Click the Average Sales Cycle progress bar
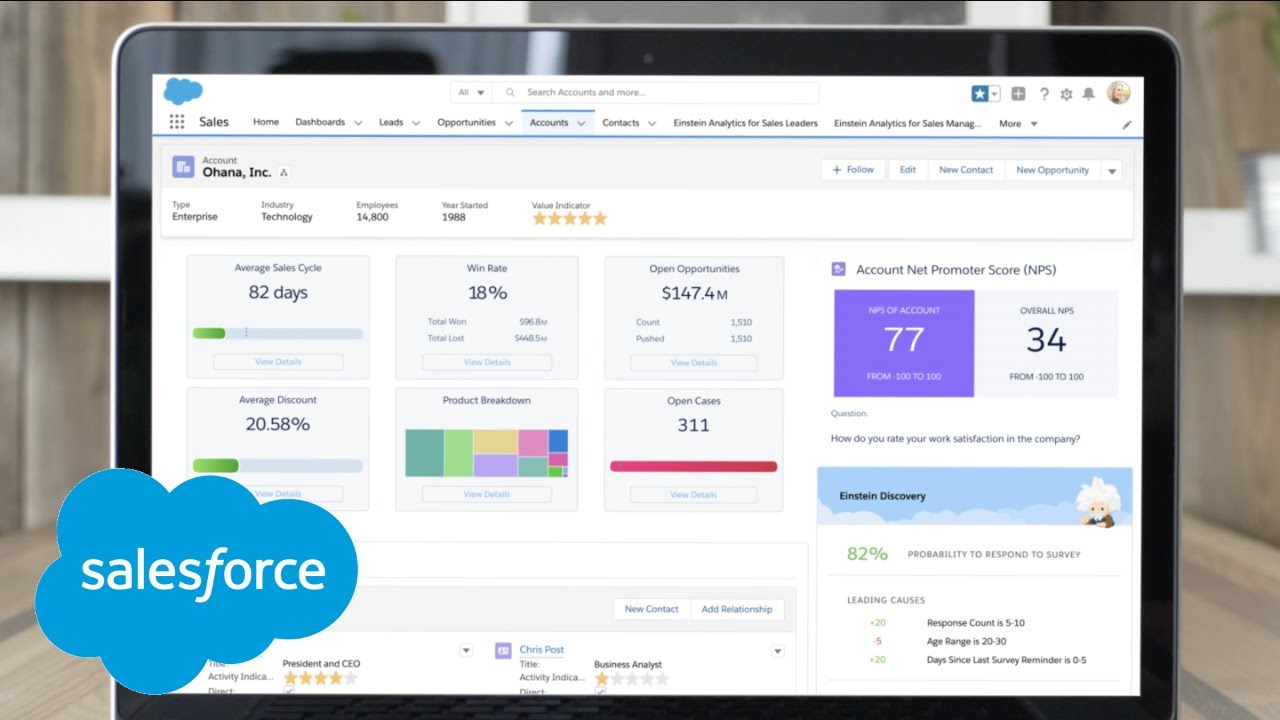The image size is (1280, 720). [278, 333]
